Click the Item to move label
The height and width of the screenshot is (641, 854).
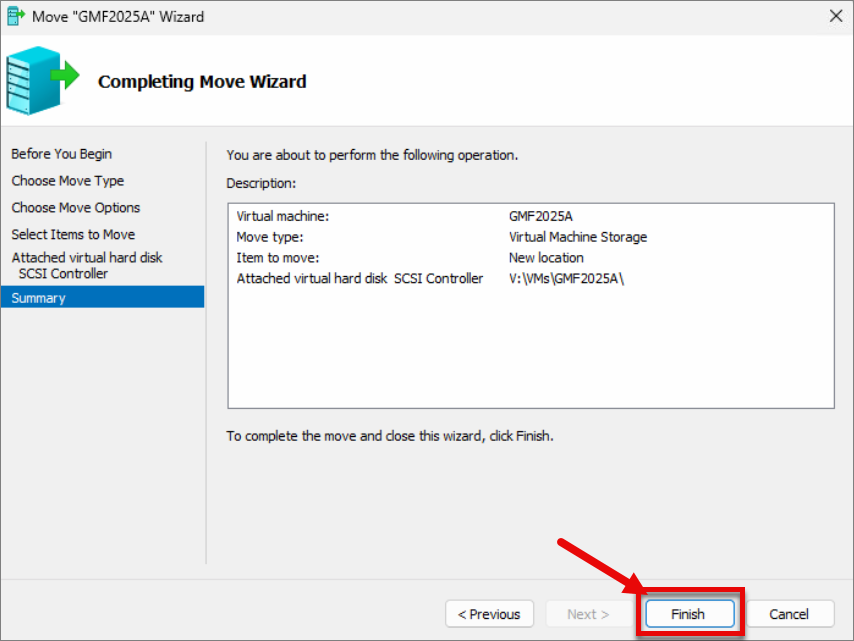click(x=277, y=258)
